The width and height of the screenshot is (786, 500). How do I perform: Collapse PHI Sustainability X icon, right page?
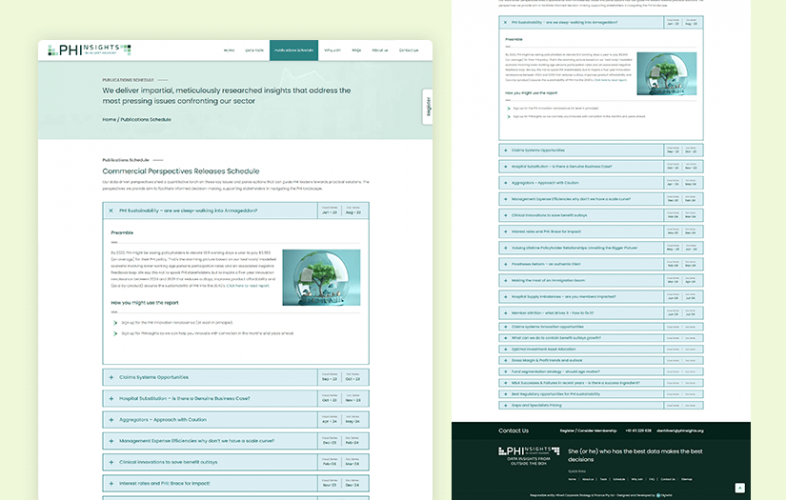[x=505, y=23]
